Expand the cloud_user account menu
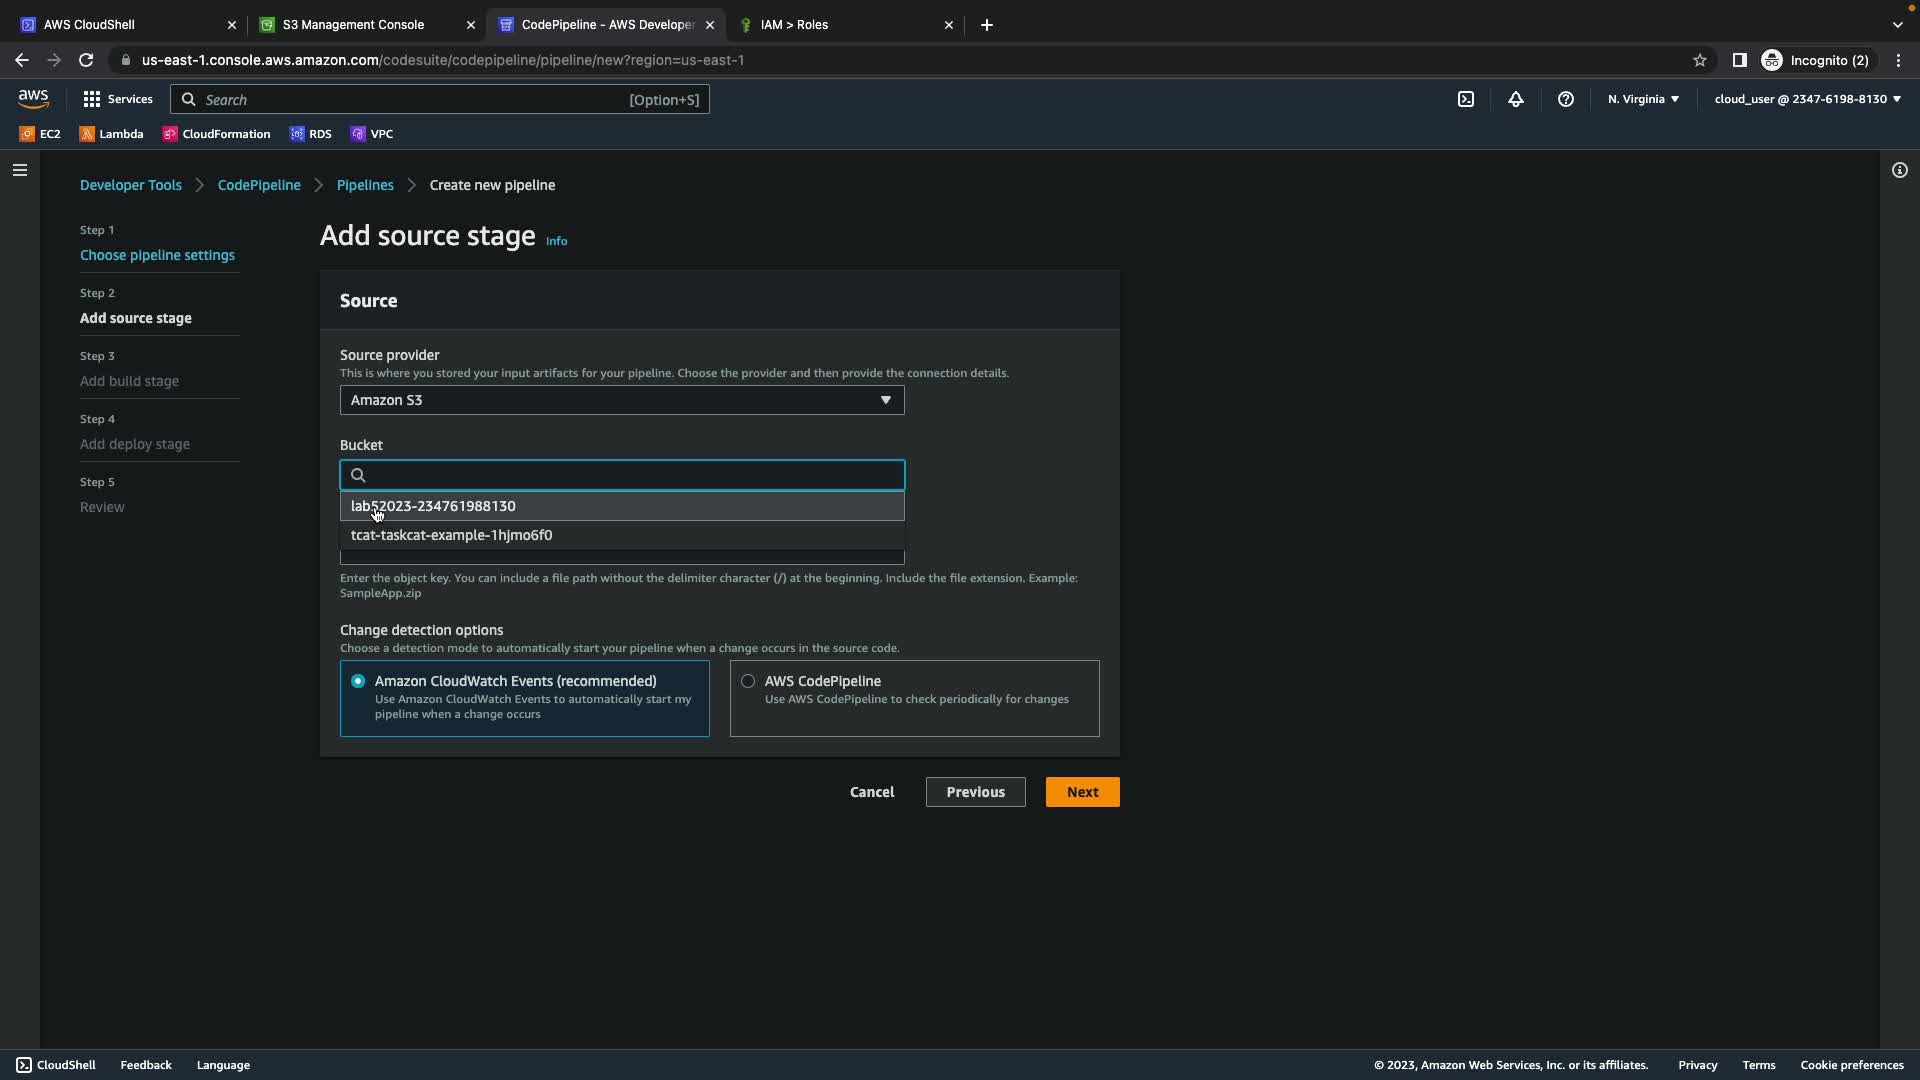 (1806, 99)
